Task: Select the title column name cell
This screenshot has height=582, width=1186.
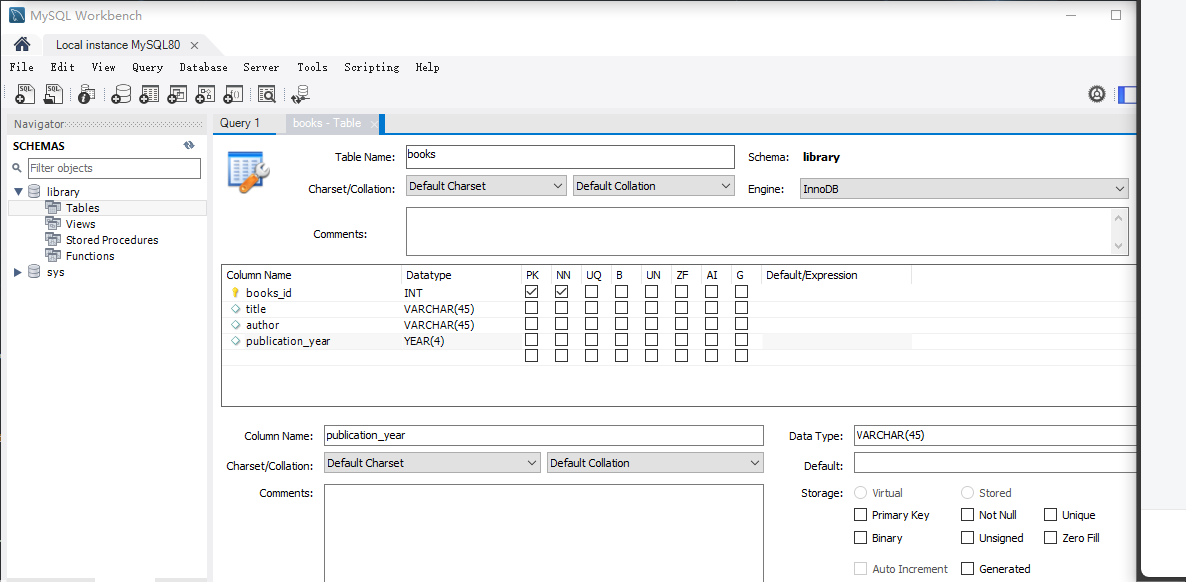Action: [x=256, y=309]
